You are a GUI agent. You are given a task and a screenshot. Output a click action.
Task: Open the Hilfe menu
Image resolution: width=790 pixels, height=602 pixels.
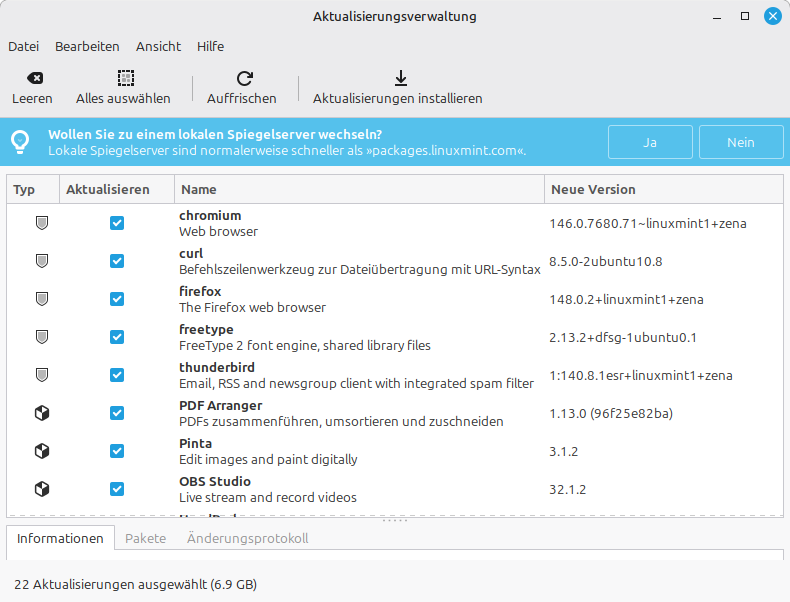(x=210, y=46)
